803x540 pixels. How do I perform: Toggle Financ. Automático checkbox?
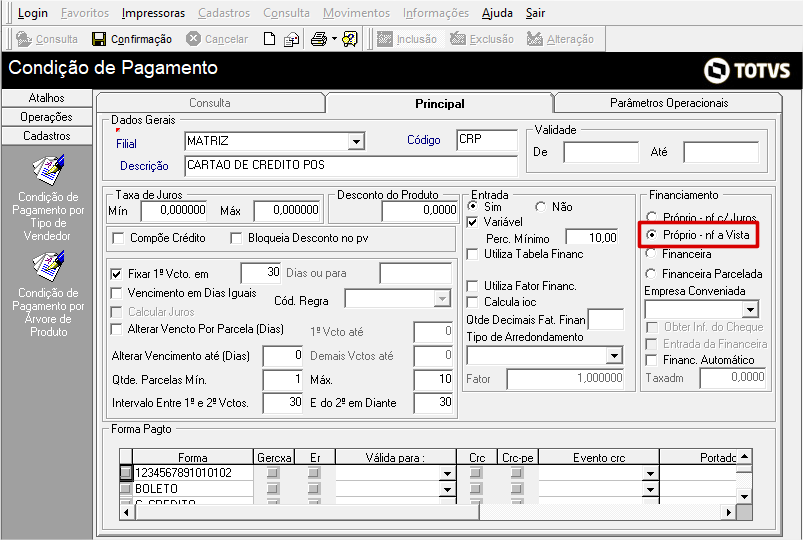point(651,360)
